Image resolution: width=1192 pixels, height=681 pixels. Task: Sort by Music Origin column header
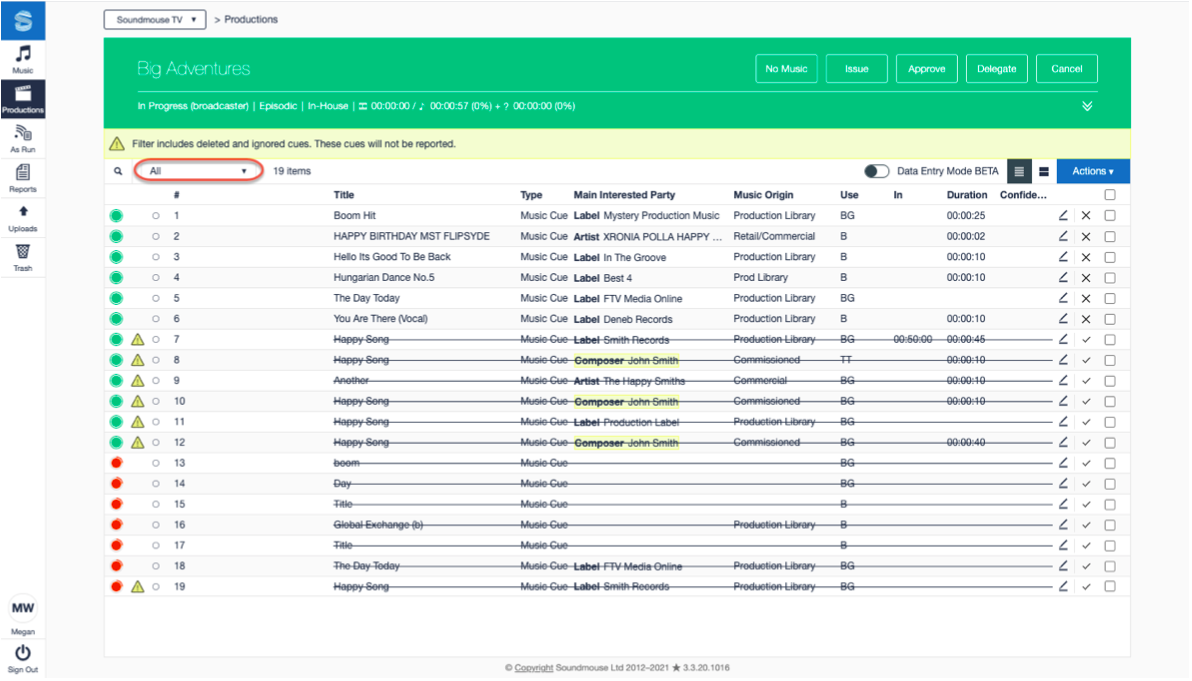pyautogui.click(x=763, y=195)
